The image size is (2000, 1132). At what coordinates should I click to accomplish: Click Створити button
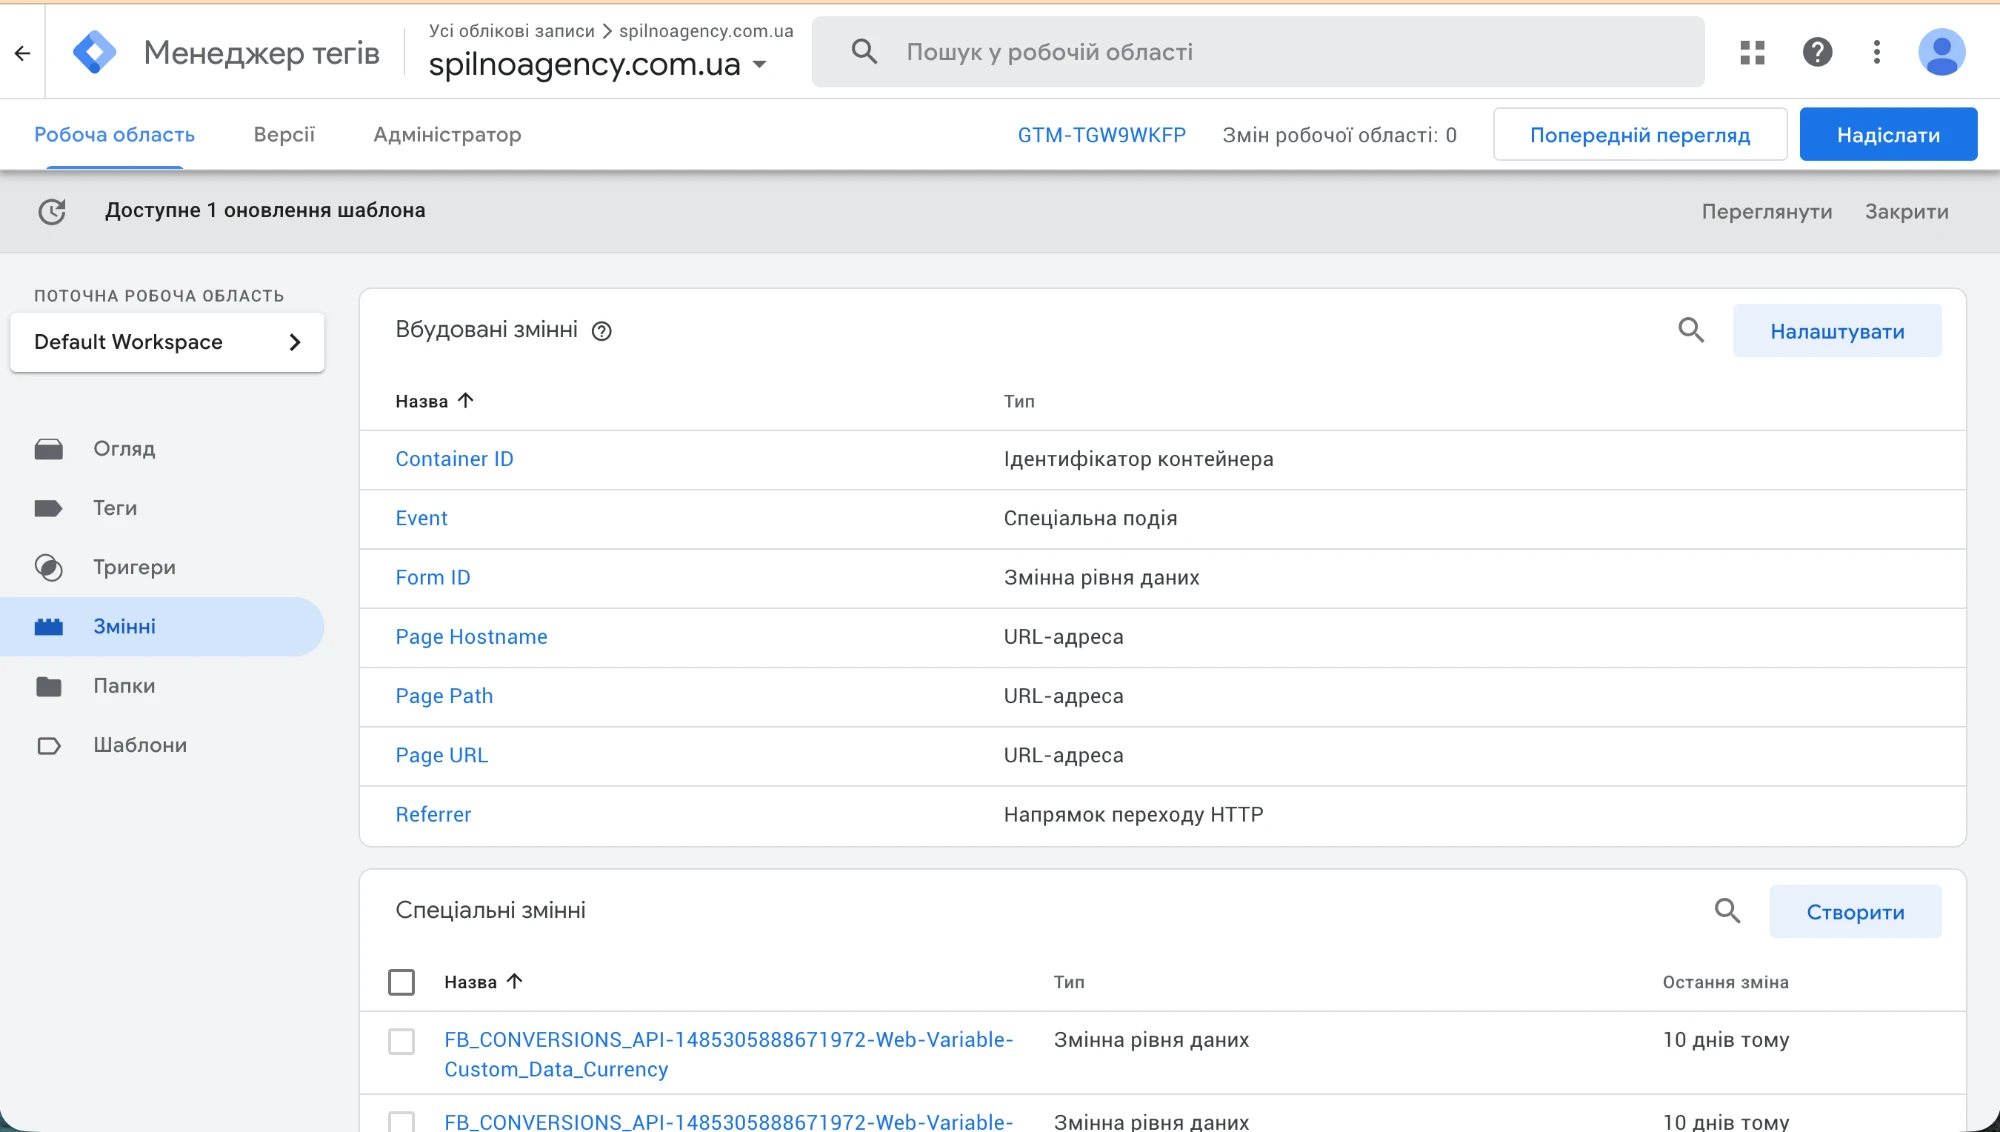1855,912
